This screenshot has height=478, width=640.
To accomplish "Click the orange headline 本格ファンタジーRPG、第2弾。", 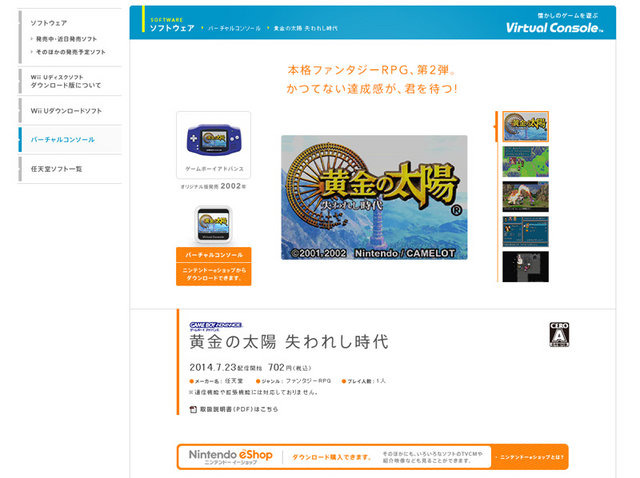I will coord(372,70).
